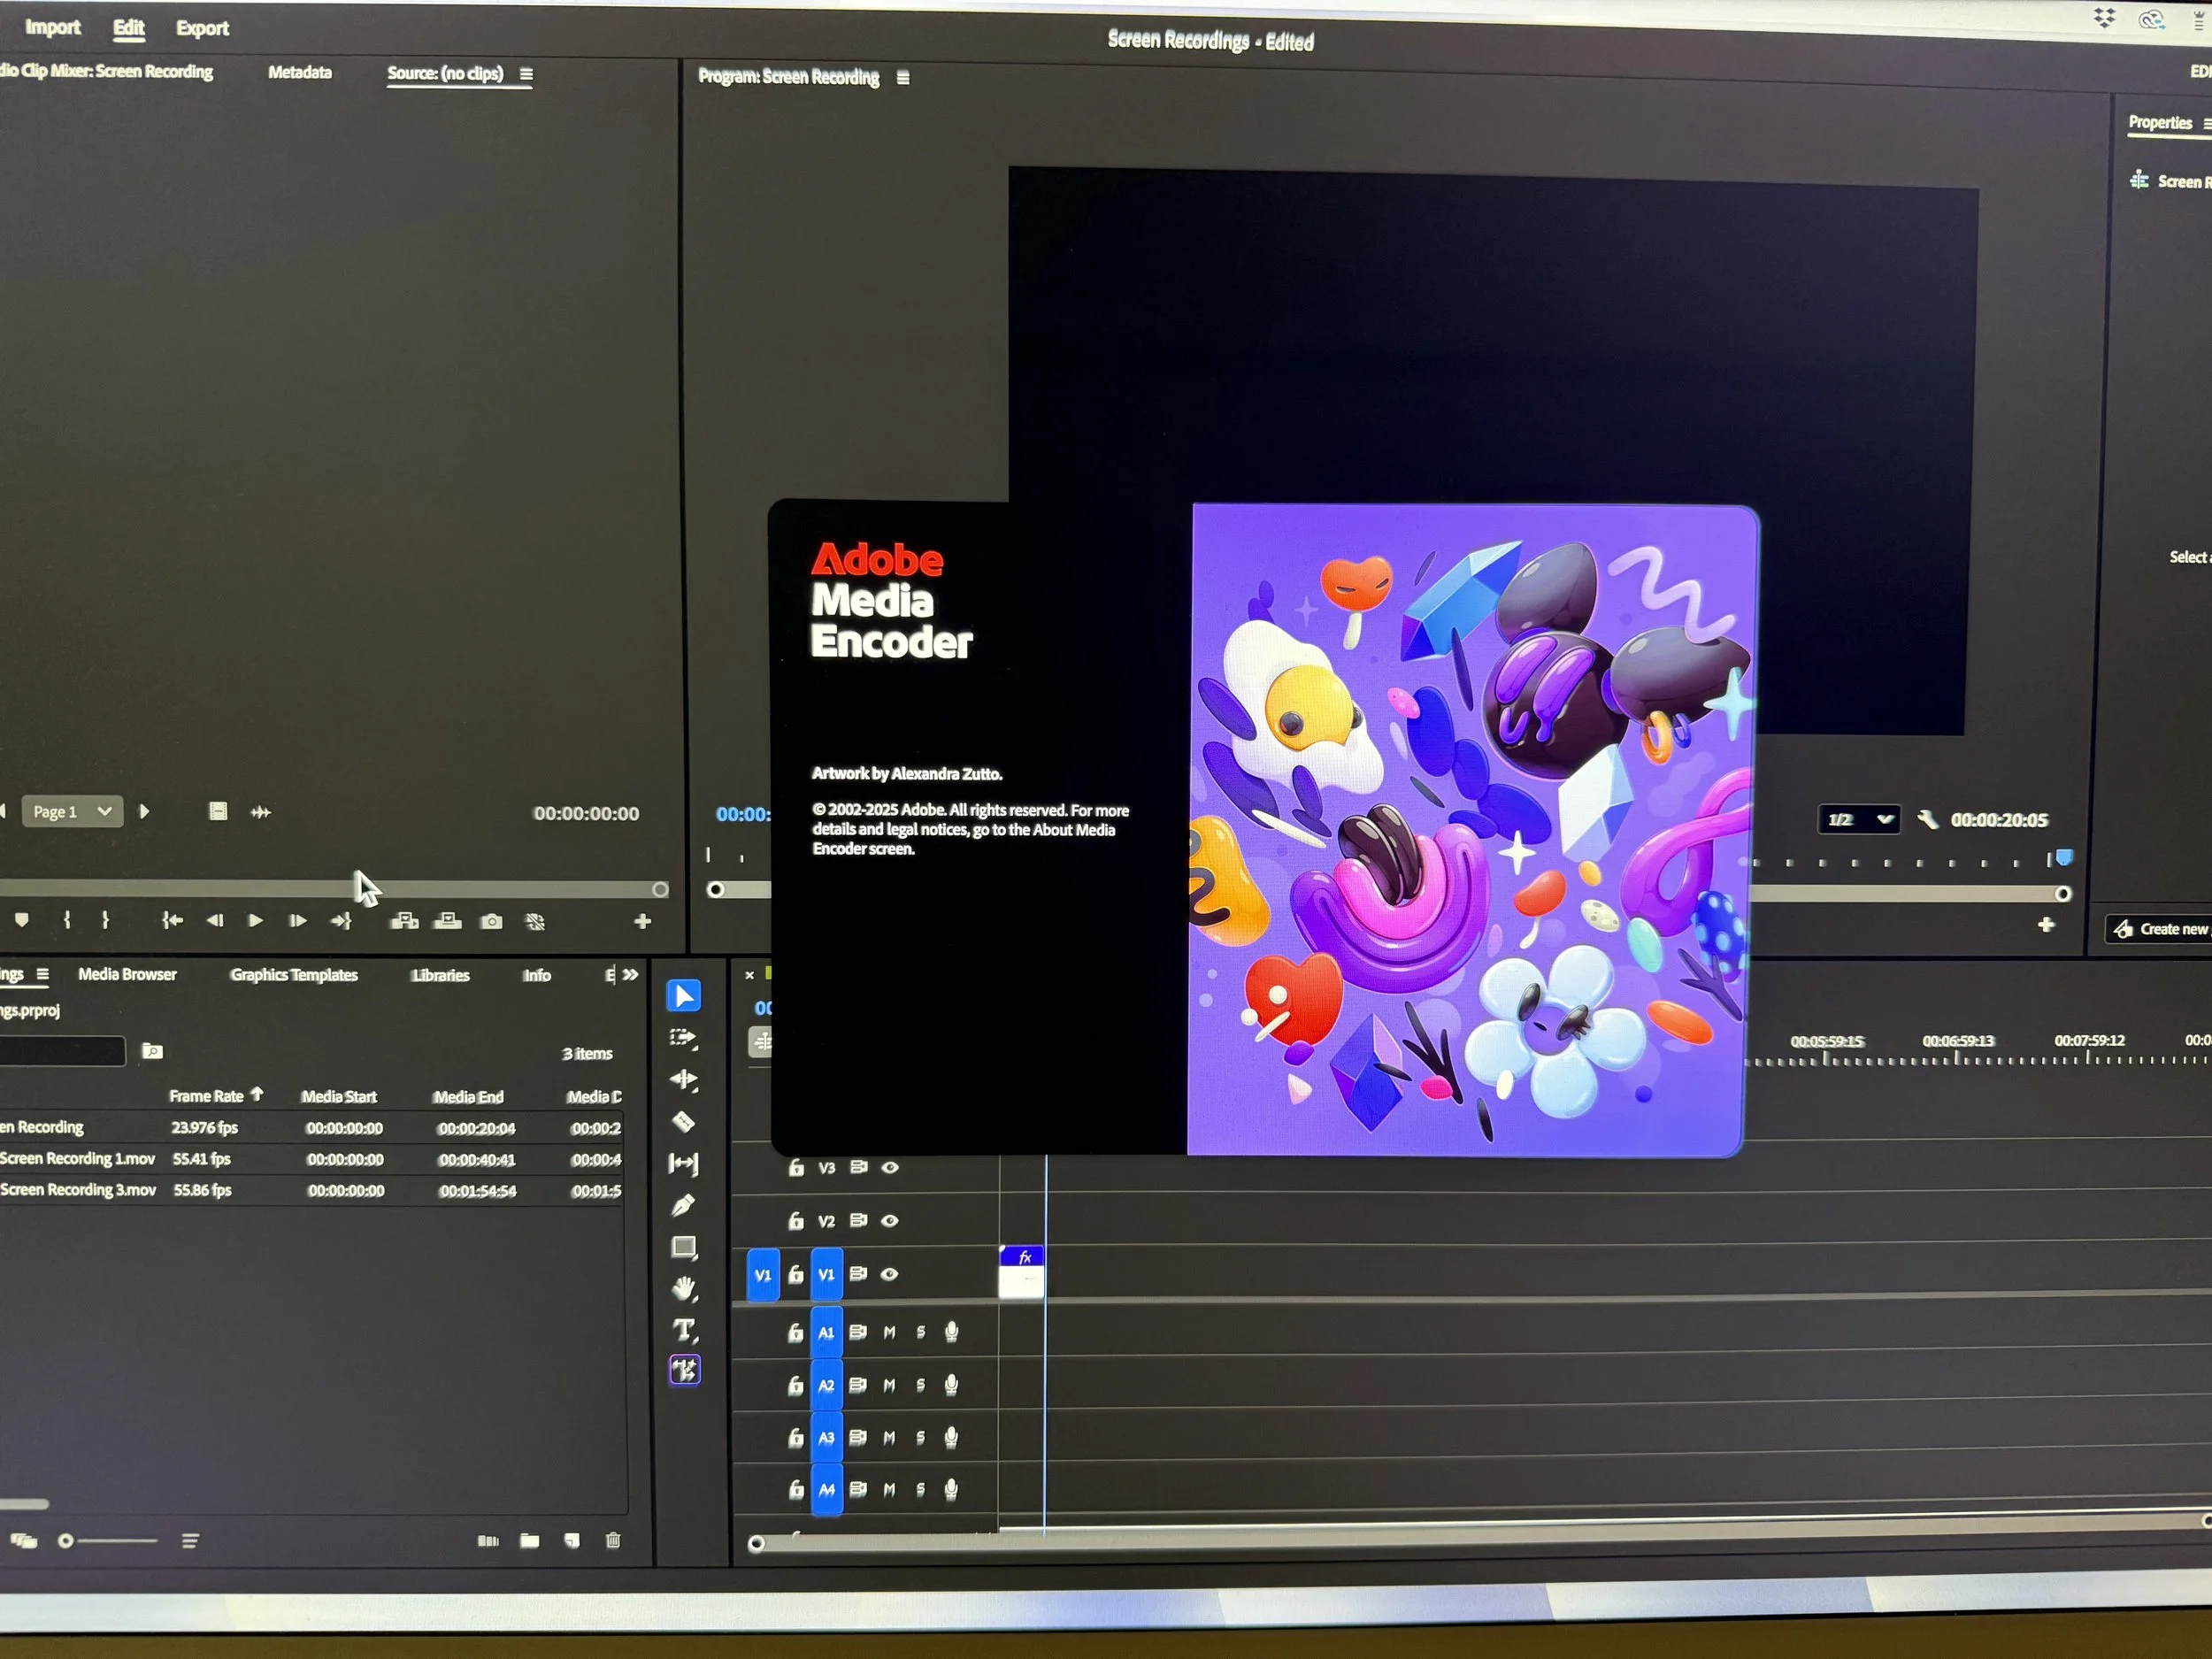Select the Razor tool
The width and height of the screenshot is (2212, 1659).
[684, 1122]
